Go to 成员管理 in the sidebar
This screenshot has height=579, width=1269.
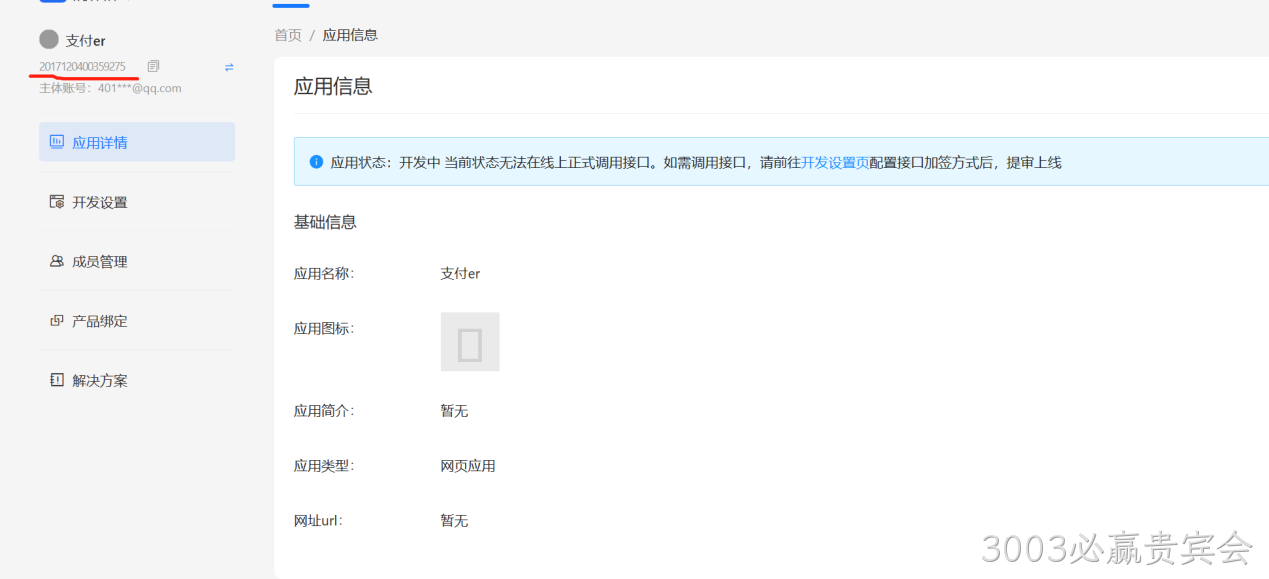(x=137, y=261)
